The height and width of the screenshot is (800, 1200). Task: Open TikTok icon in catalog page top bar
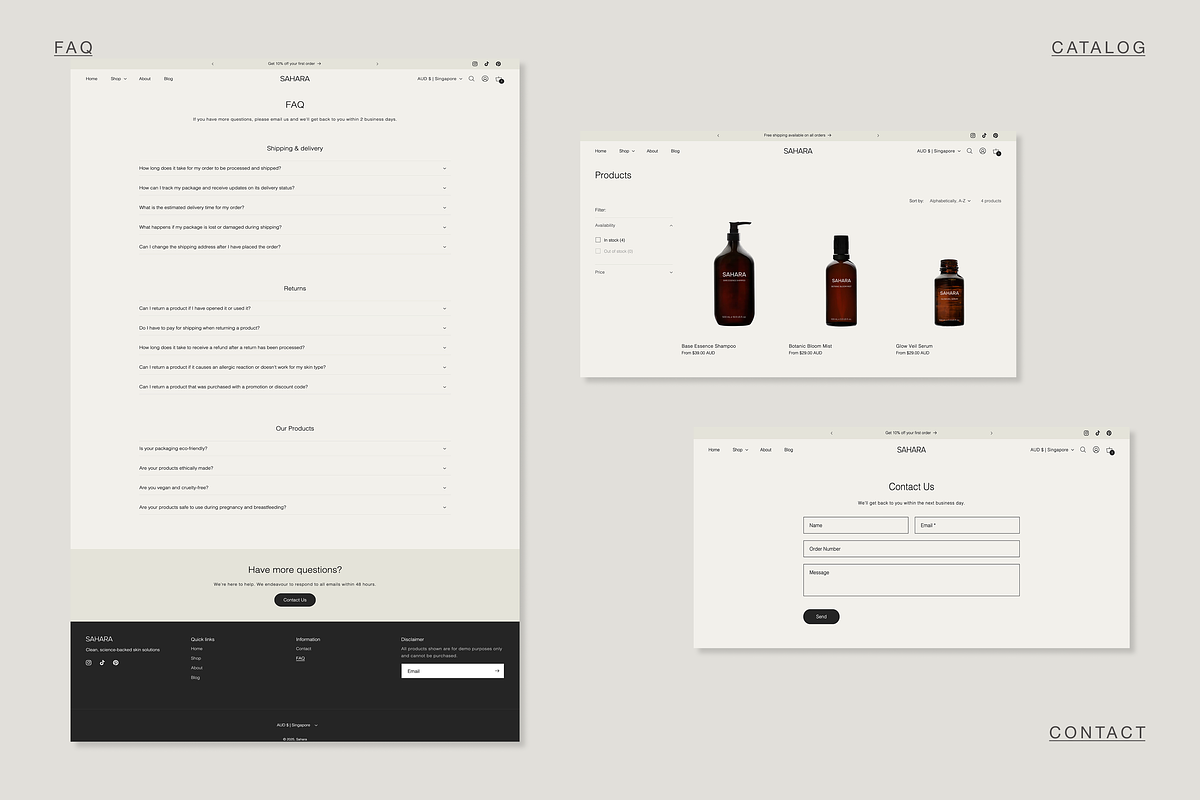pyautogui.click(x=984, y=135)
